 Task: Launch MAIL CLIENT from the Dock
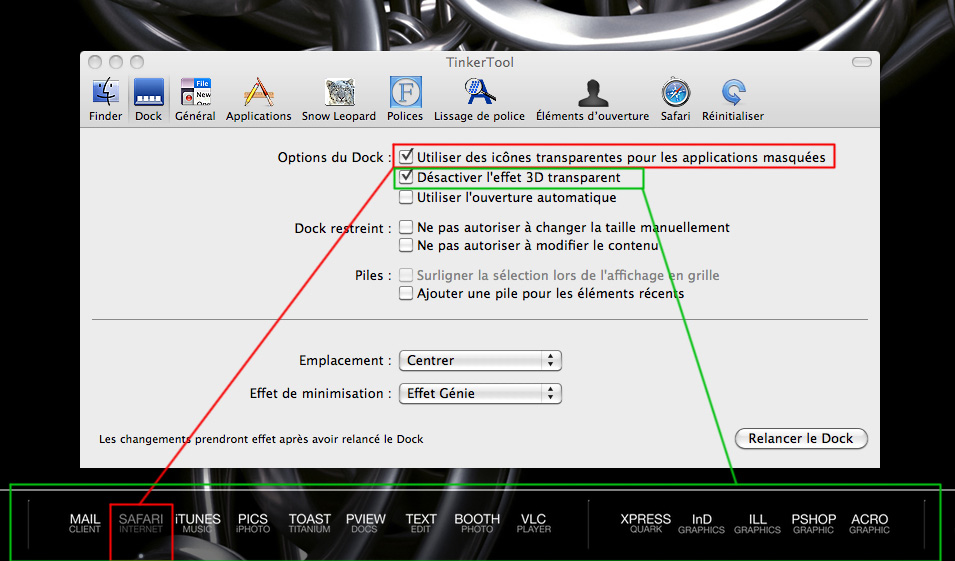(x=85, y=523)
